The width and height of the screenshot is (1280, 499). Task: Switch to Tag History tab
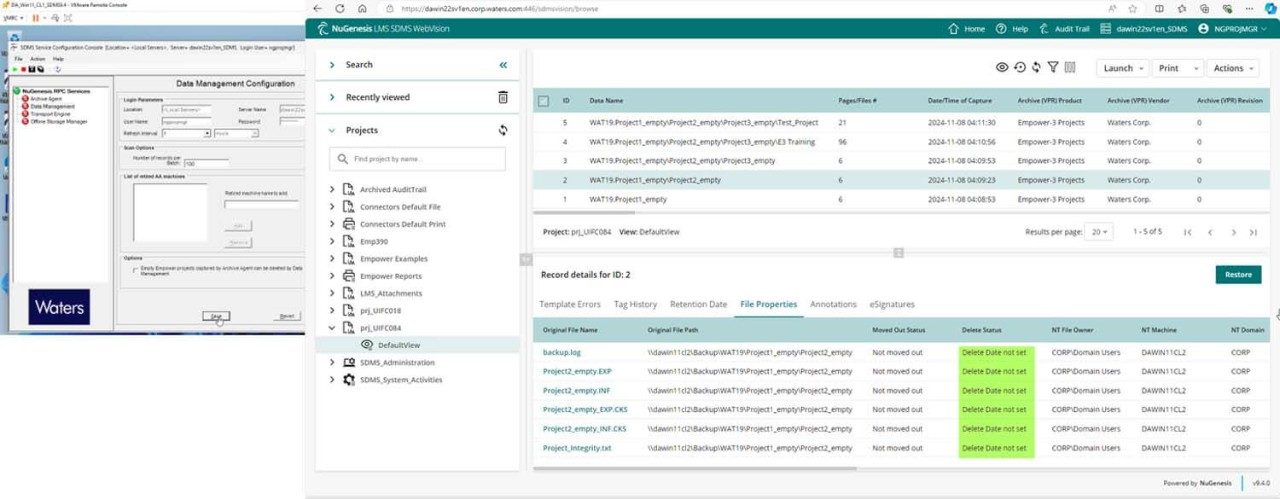point(635,304)
